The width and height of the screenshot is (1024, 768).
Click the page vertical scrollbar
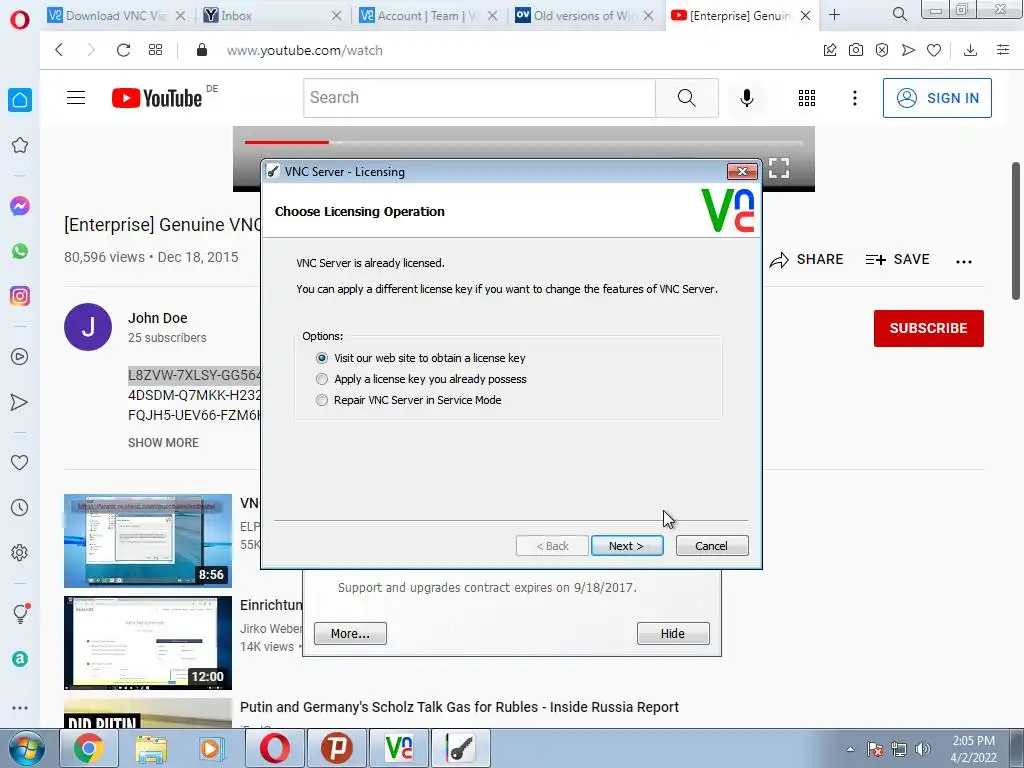point(1016,231)
